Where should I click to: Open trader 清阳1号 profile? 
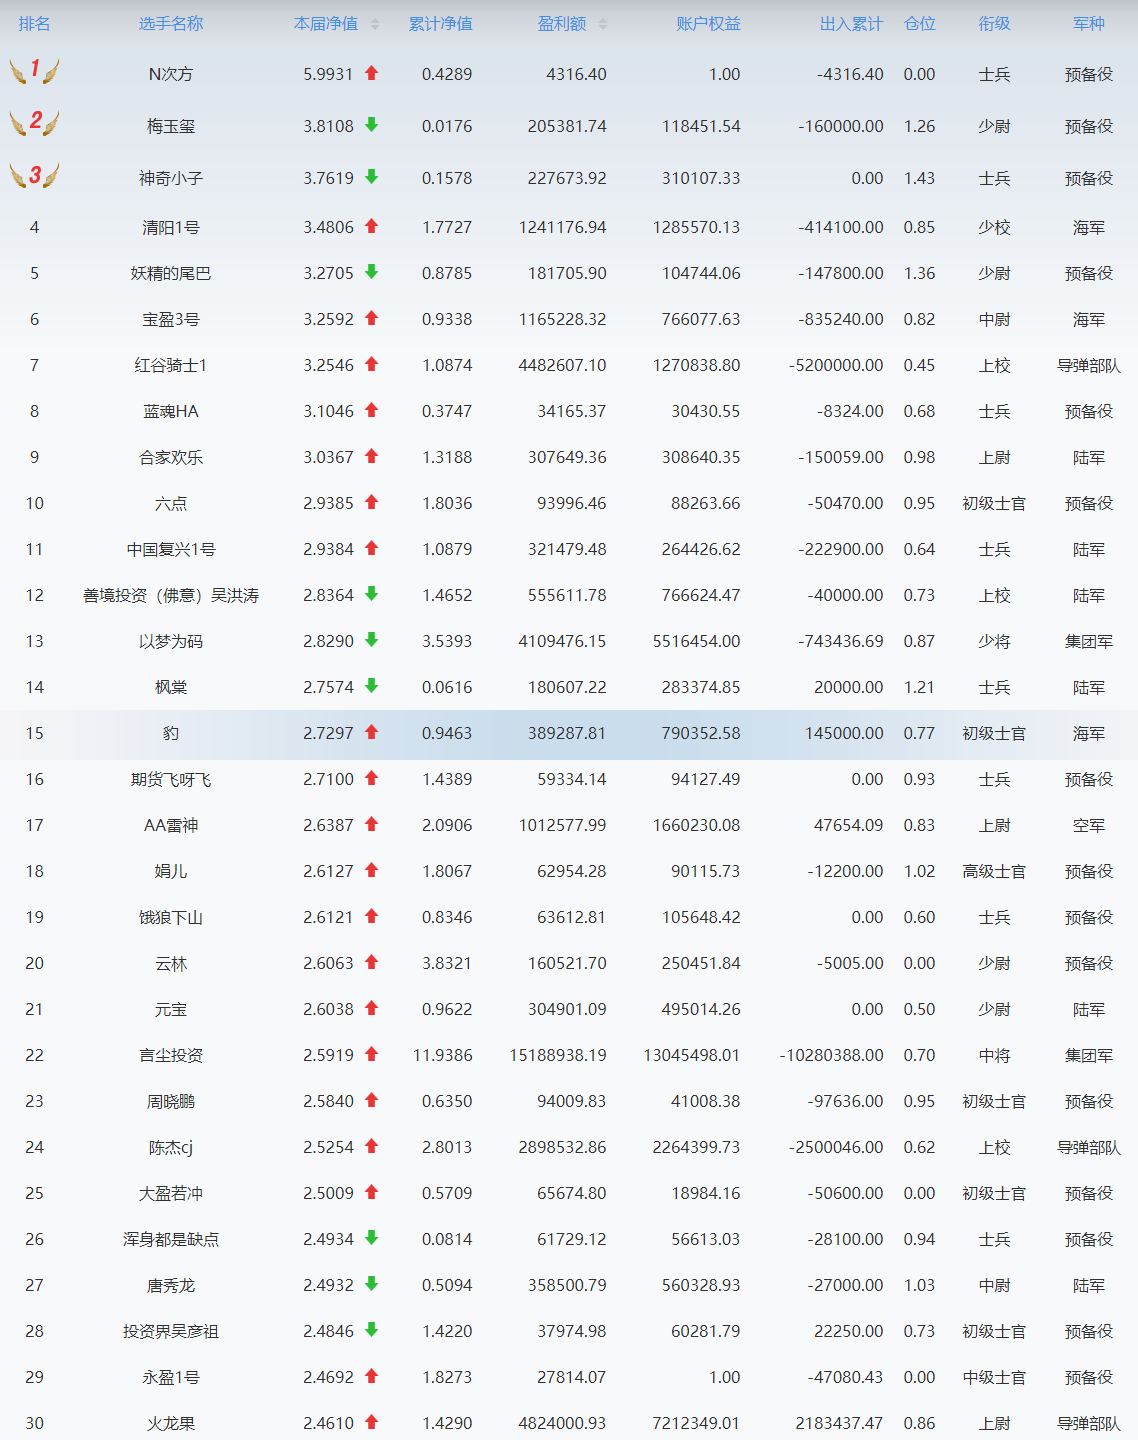pos(171,228)
